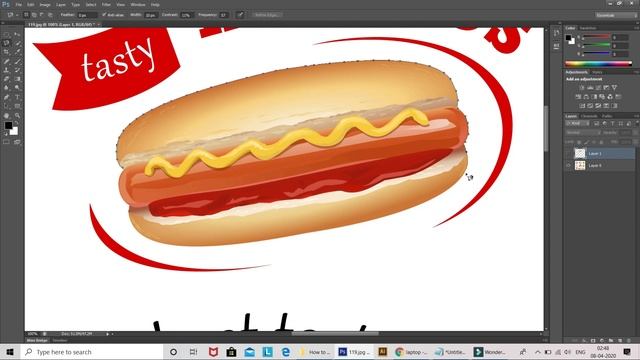Select the Eraser tool
640x360 pixels.
coord(7,79)
